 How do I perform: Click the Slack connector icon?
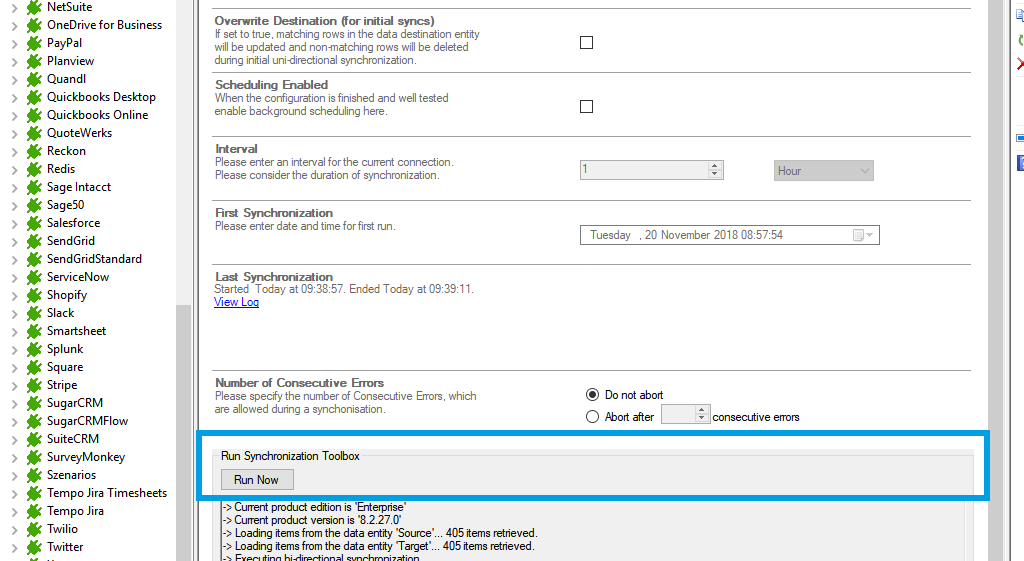pyautogui.click(x=34, y=313)
